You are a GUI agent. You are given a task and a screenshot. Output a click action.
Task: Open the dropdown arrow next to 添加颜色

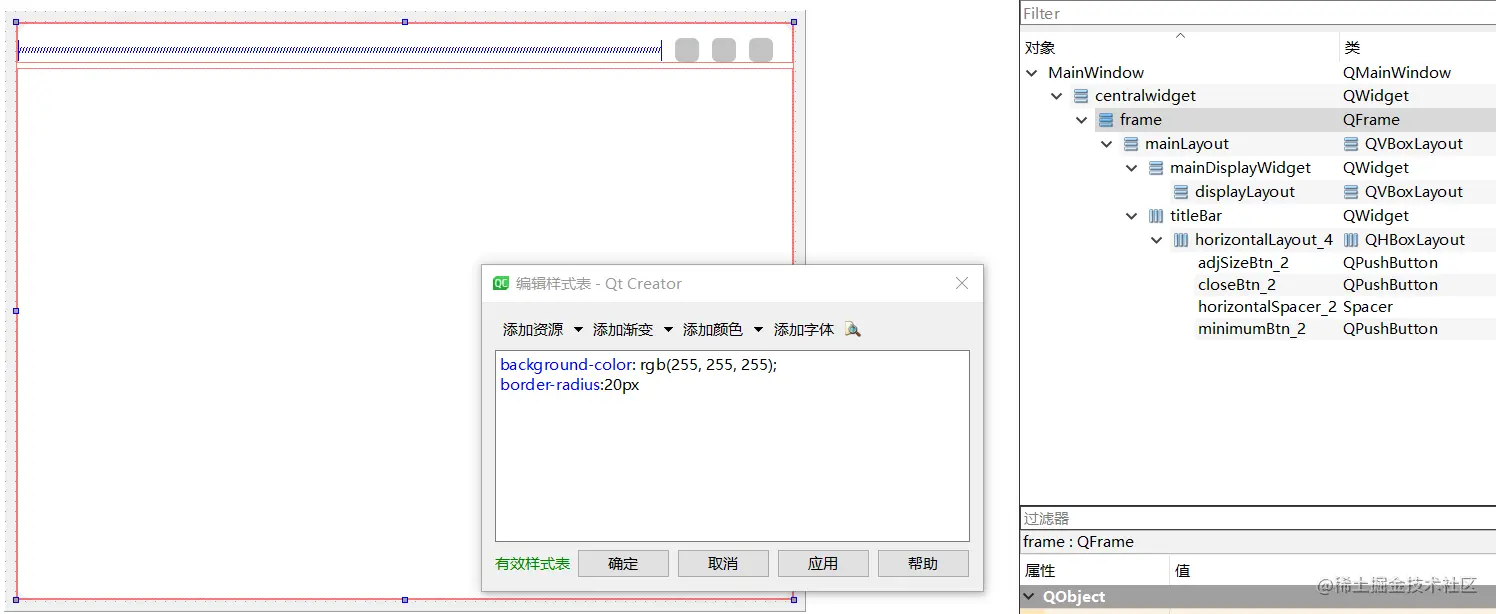point(757,328)
